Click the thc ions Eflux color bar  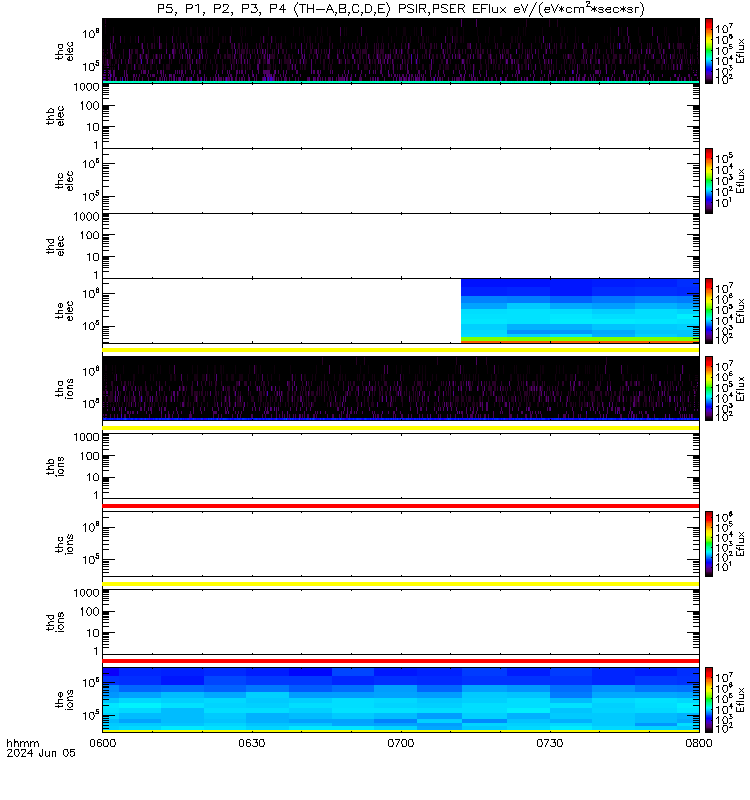pos(709,544)
